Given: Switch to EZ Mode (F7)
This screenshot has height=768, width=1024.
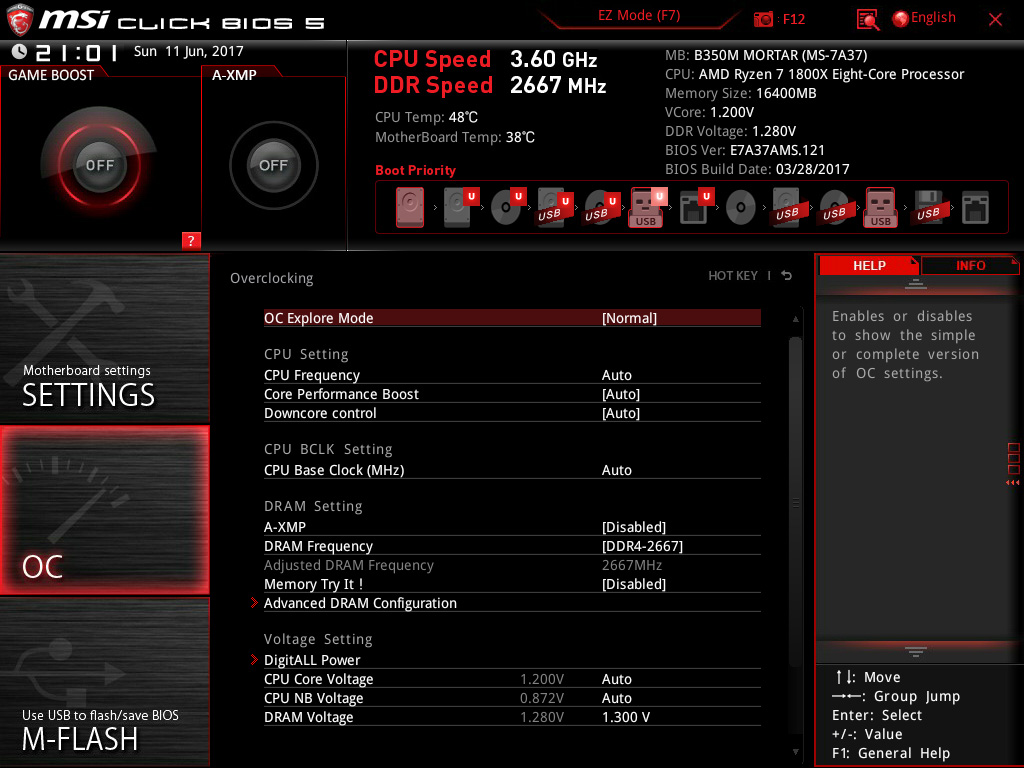Looking at the screenshot, I should coord(639,16).
